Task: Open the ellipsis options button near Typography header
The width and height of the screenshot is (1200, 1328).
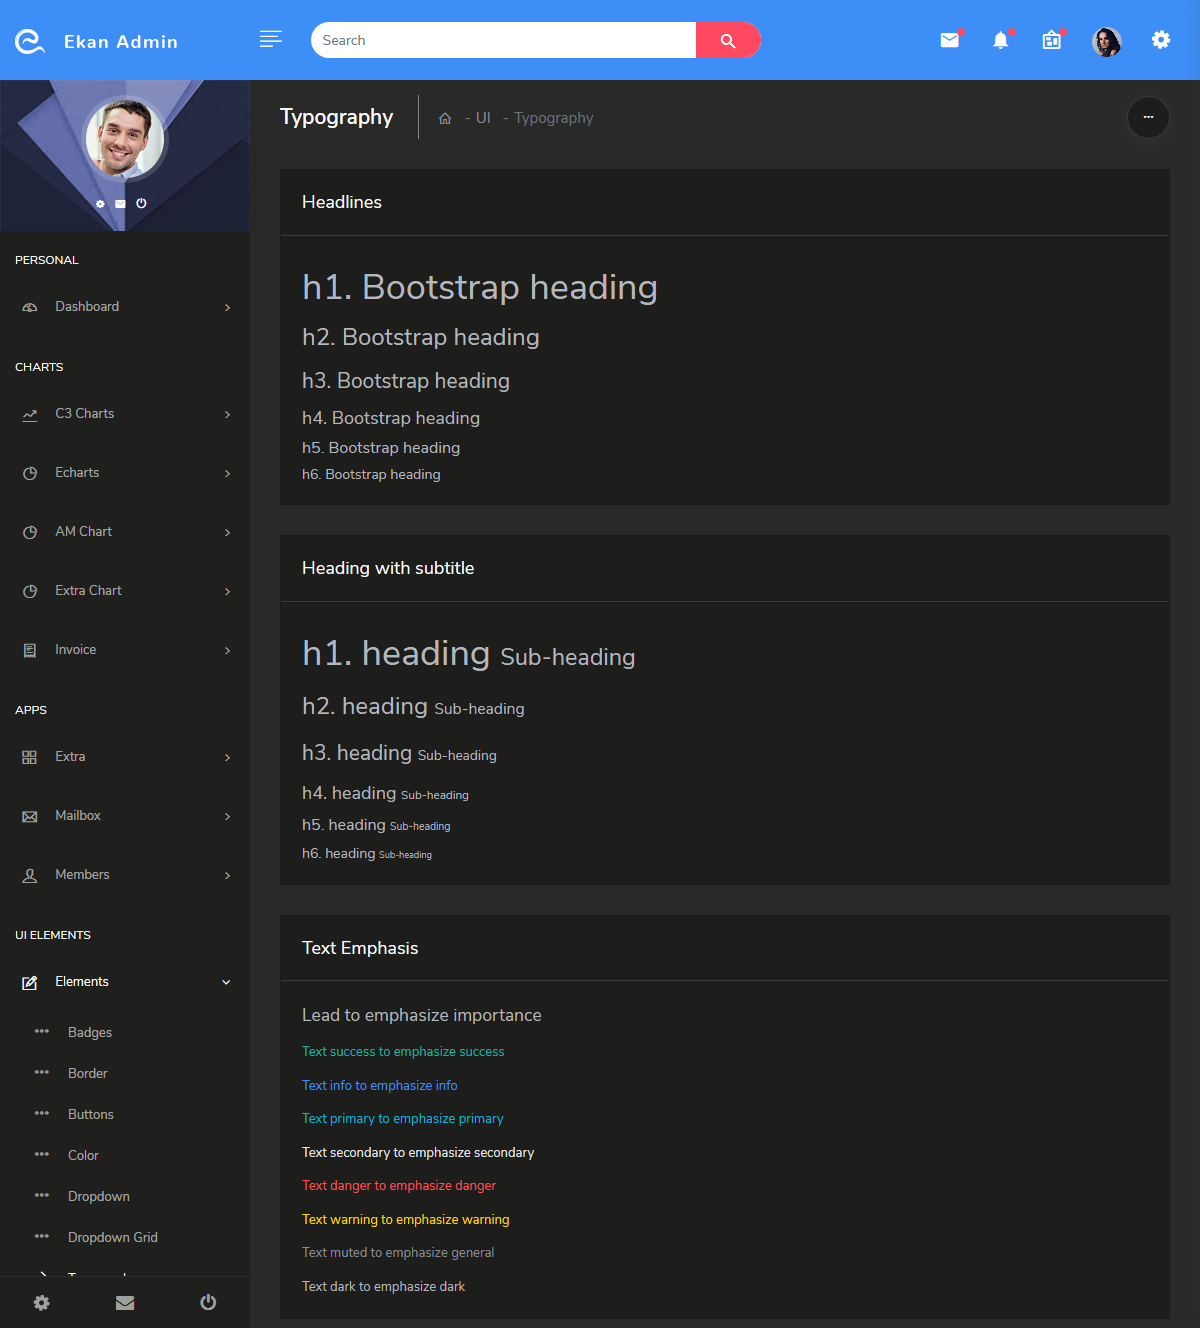Action: coord(1148,118)
